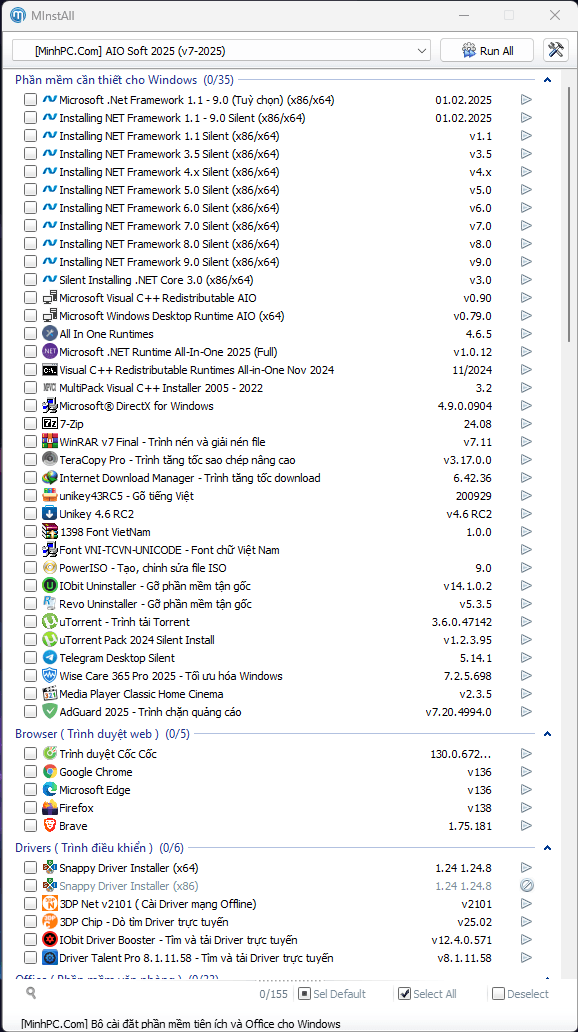578x1032 pixels.
Task: Click the MInstAll title bar logo
Action: coord(18,14)
